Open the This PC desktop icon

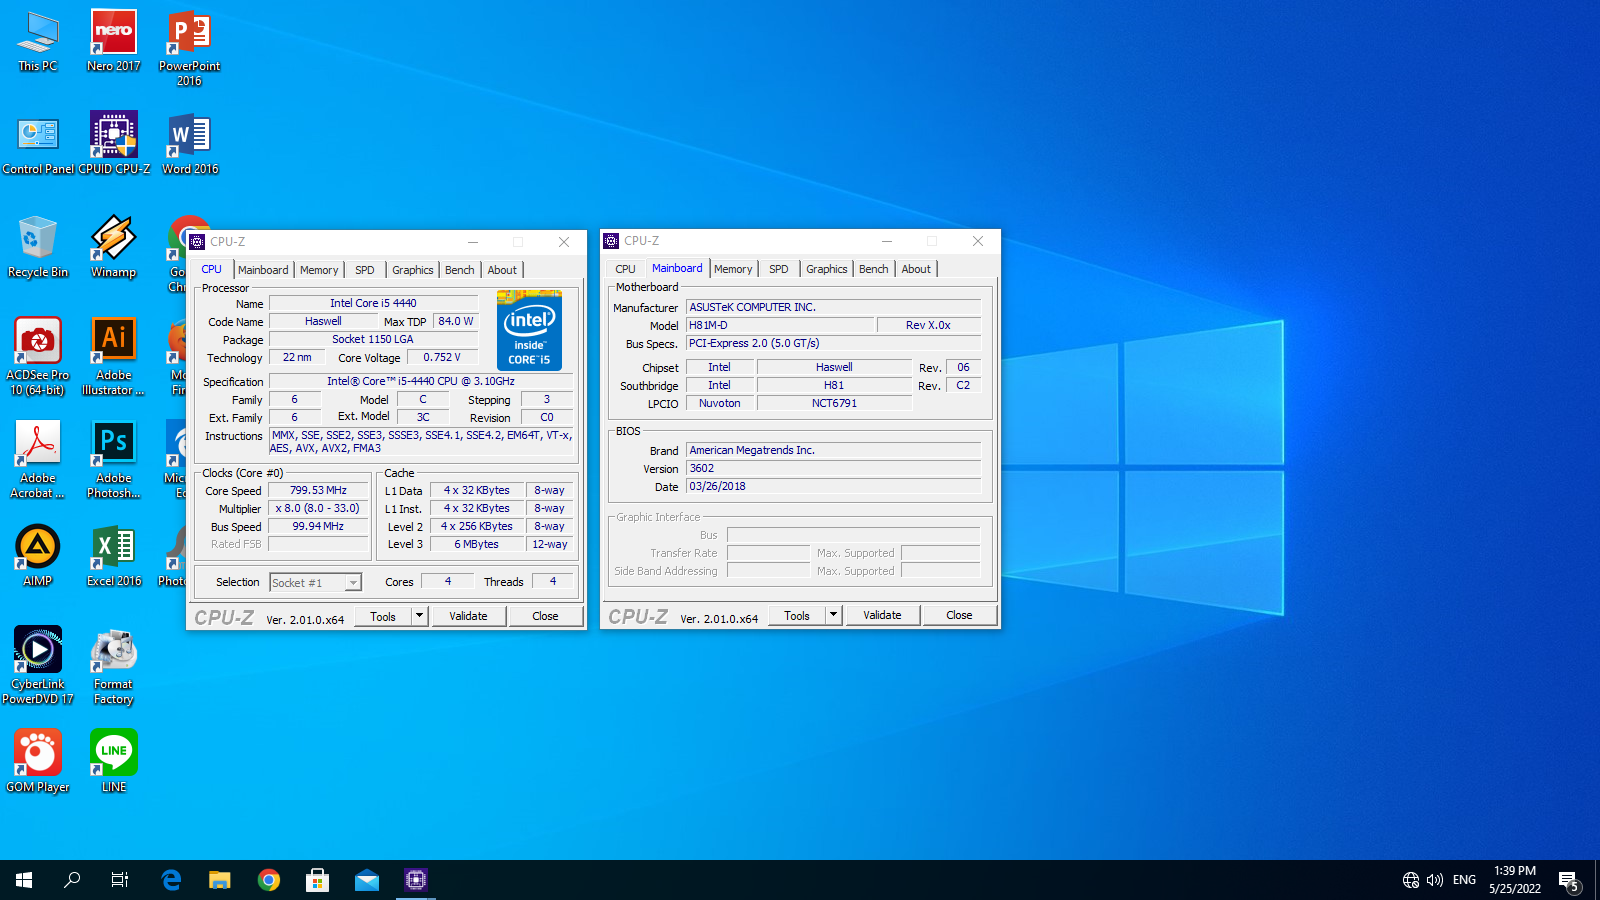click(x=38, y=41)
